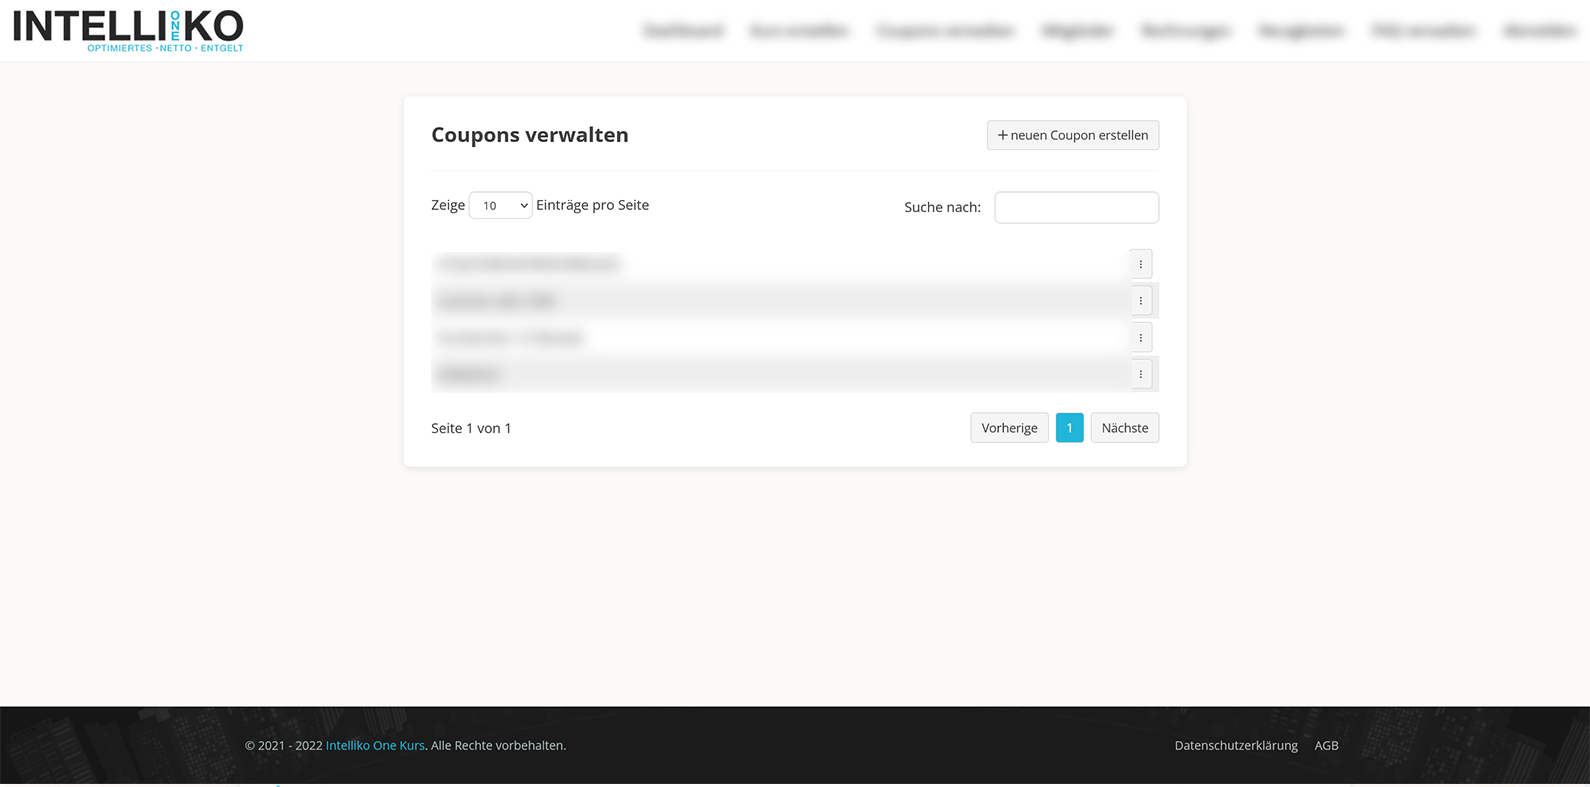
Task: Focus the 'Suche nach' search field
Action: coord(1076,207)
